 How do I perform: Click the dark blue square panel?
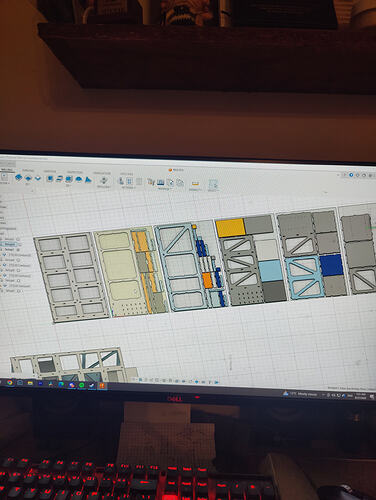[331, 265]
